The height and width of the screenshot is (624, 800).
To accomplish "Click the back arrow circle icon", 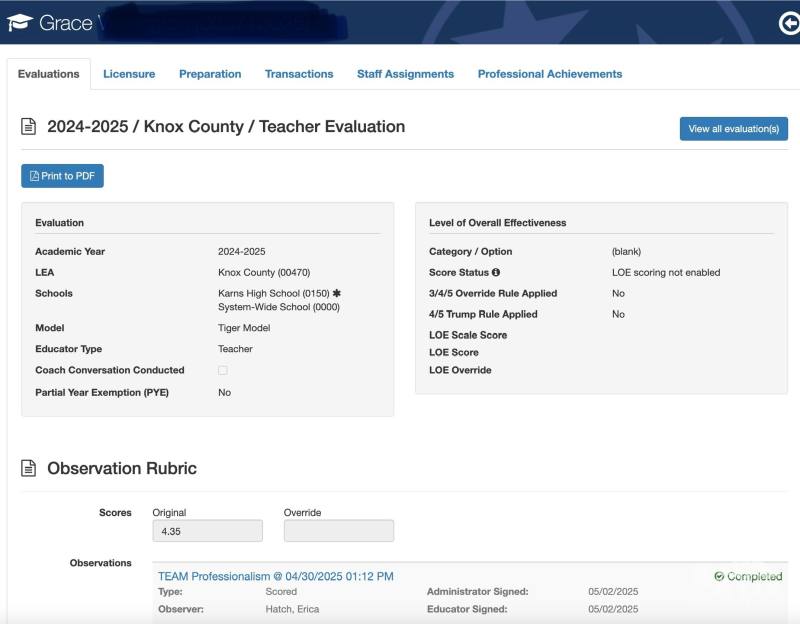I will (x=789, y=23).
